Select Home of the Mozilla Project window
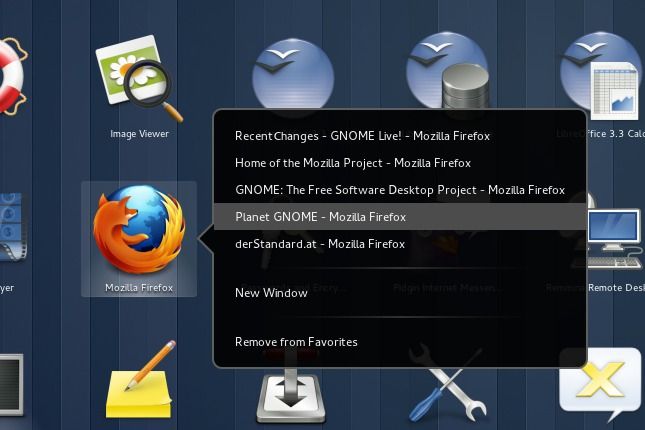The image size is (645, 430). 352,163
